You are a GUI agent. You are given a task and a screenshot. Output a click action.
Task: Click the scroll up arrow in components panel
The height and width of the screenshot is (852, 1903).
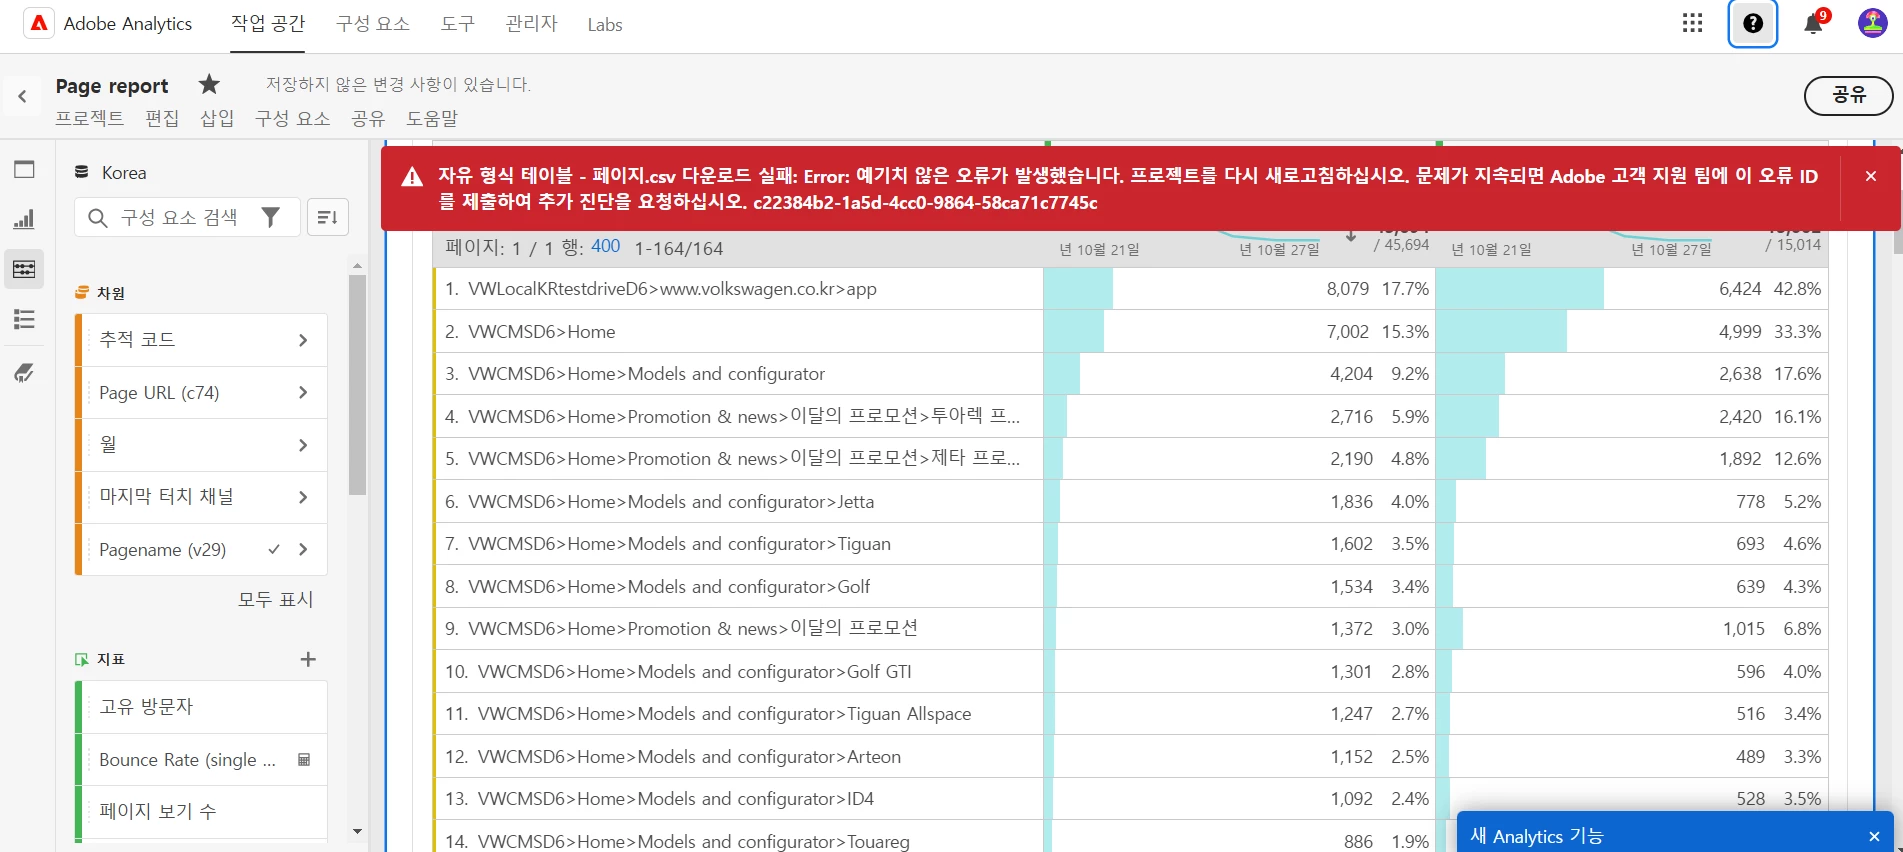(357, 266)
